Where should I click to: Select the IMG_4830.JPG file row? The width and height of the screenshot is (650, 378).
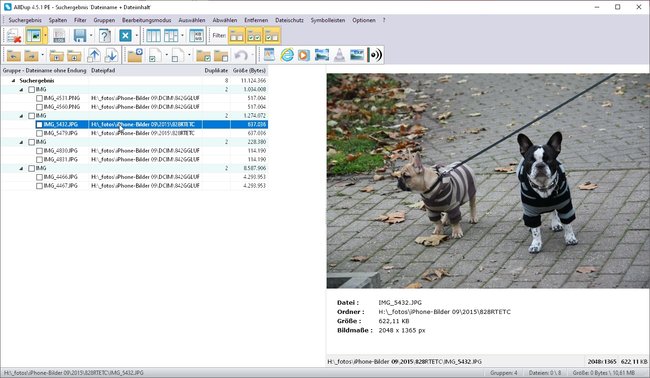(x=134, y=151)
